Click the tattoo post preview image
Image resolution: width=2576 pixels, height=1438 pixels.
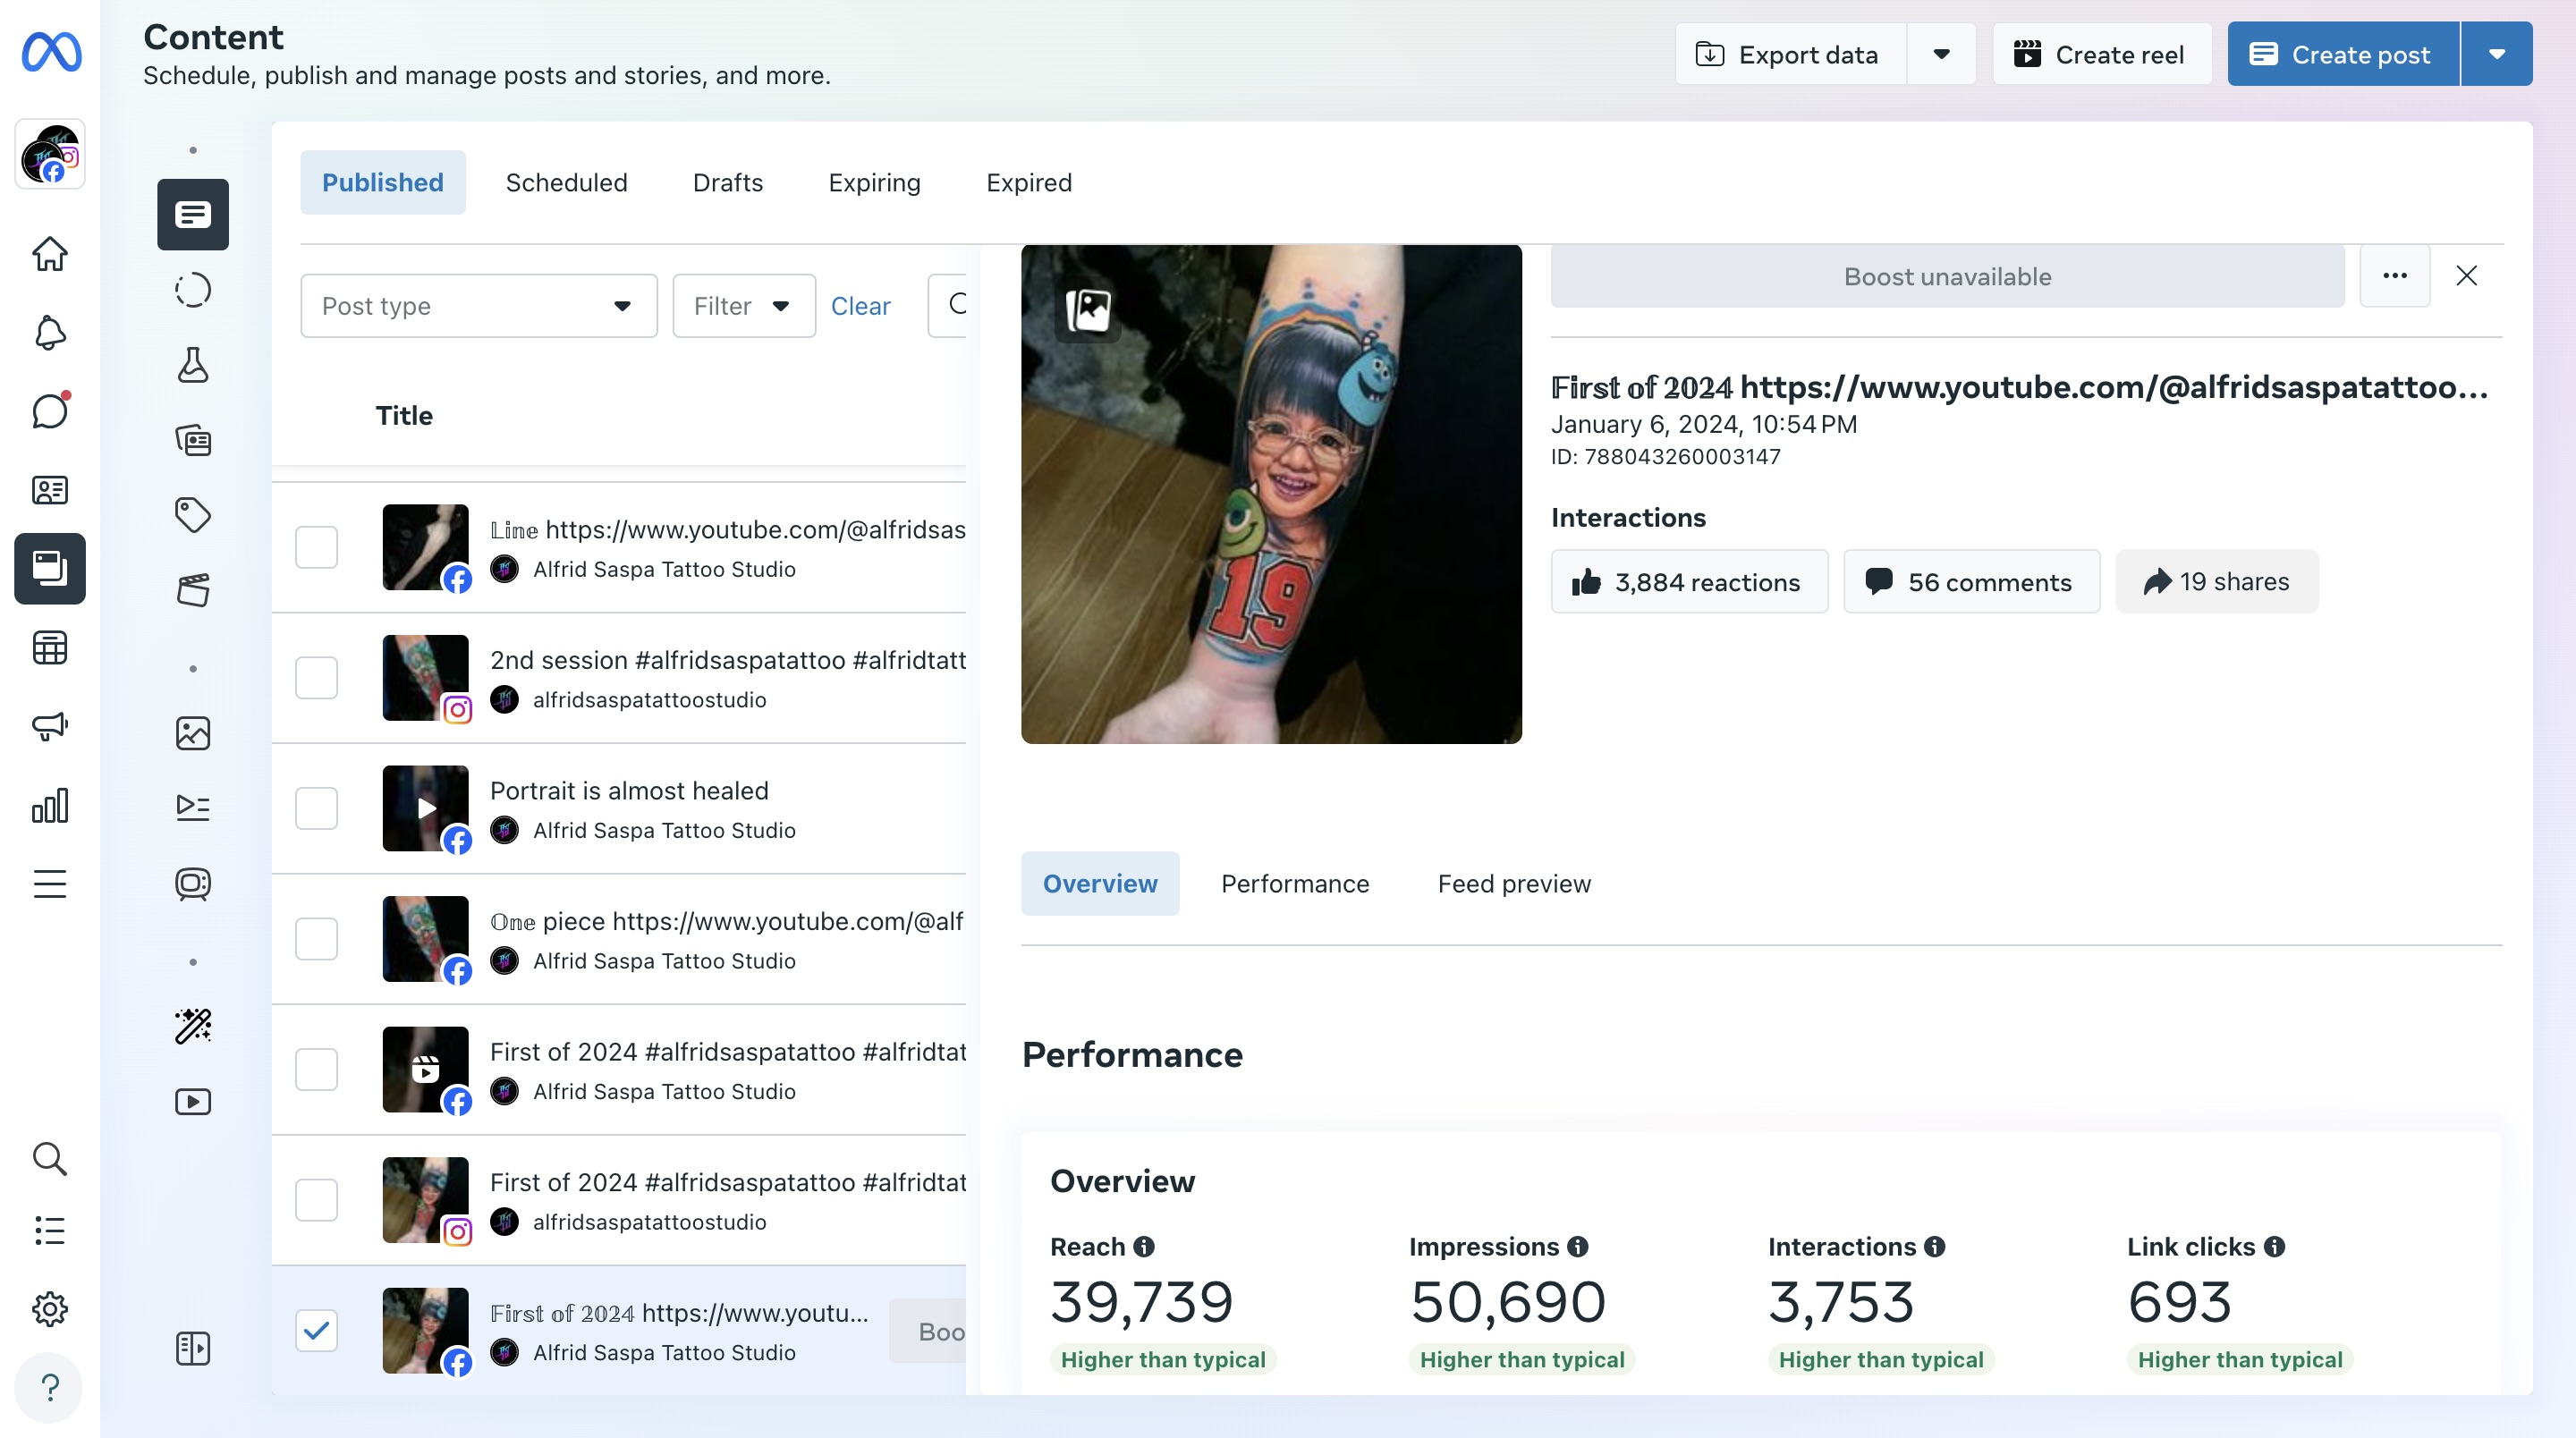coord(1270,494)
